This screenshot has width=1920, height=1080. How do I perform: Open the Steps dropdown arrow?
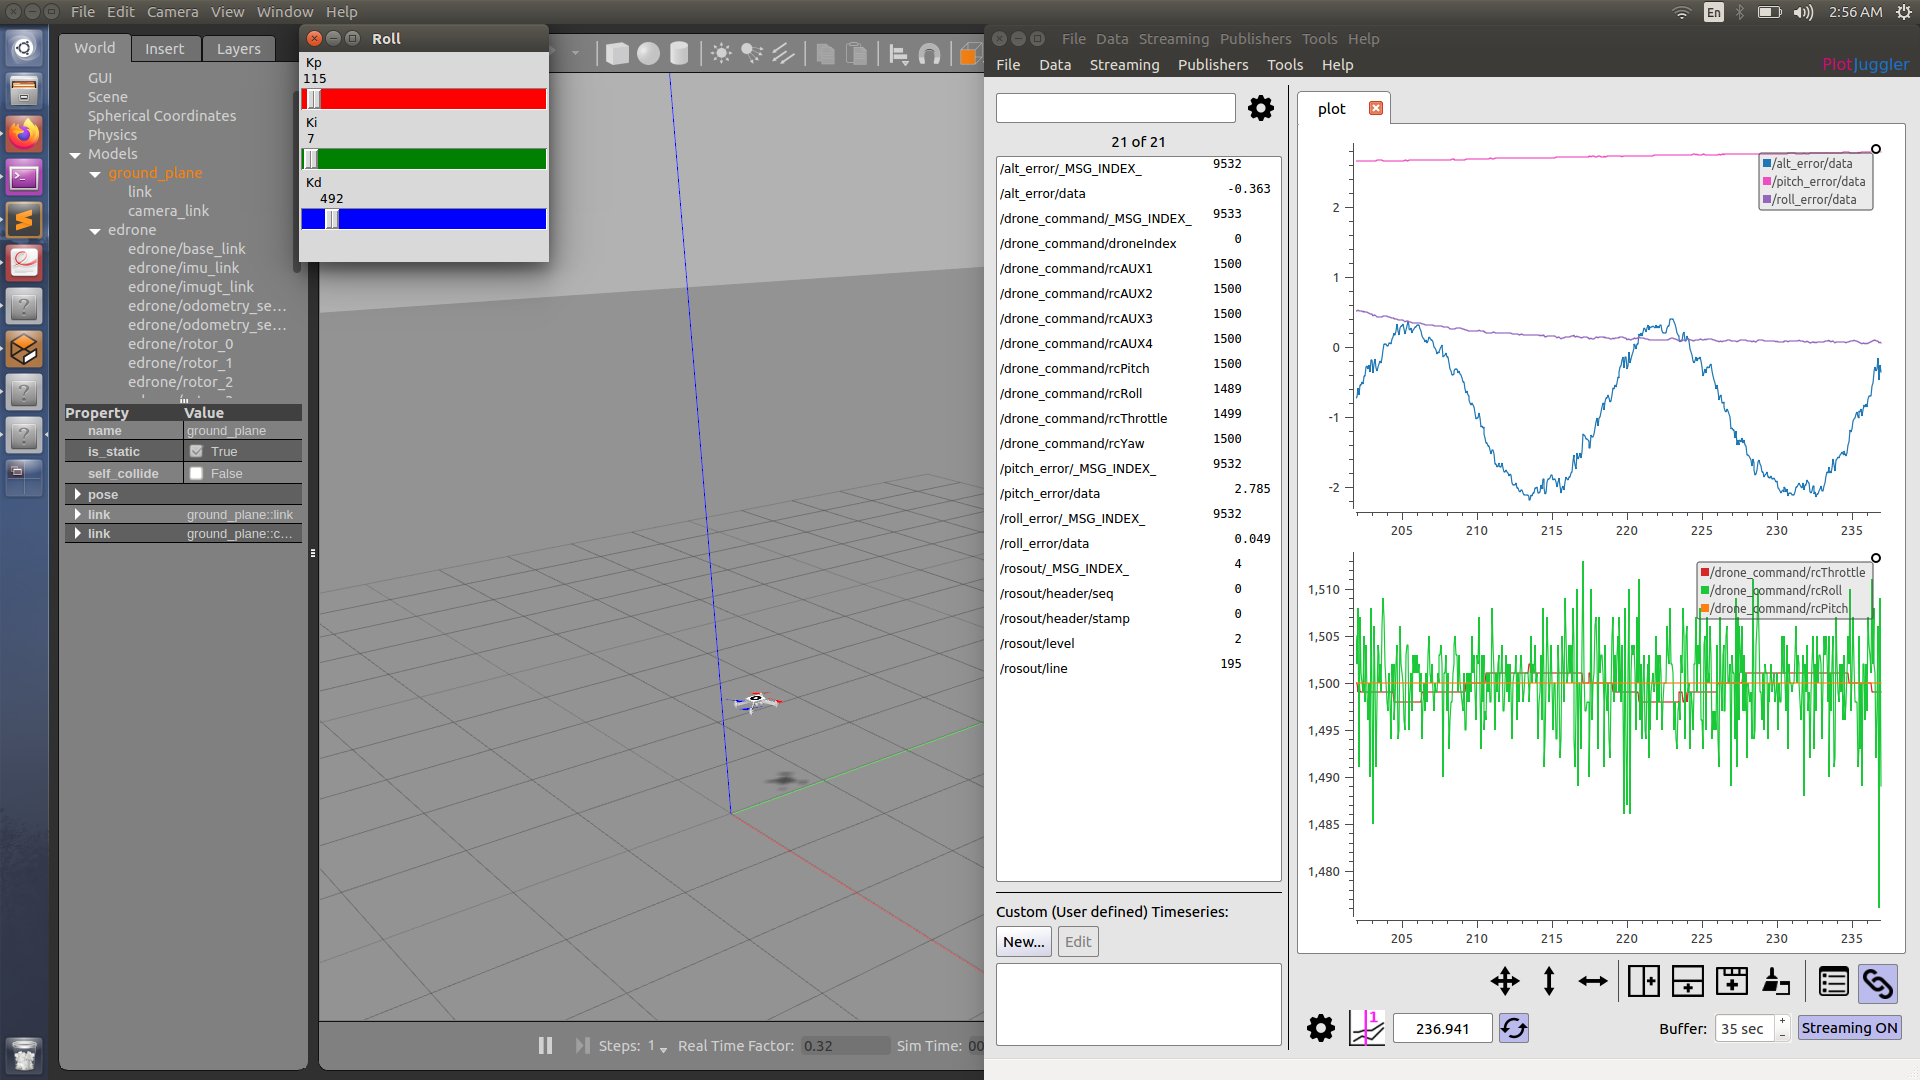pos(664,1048)
